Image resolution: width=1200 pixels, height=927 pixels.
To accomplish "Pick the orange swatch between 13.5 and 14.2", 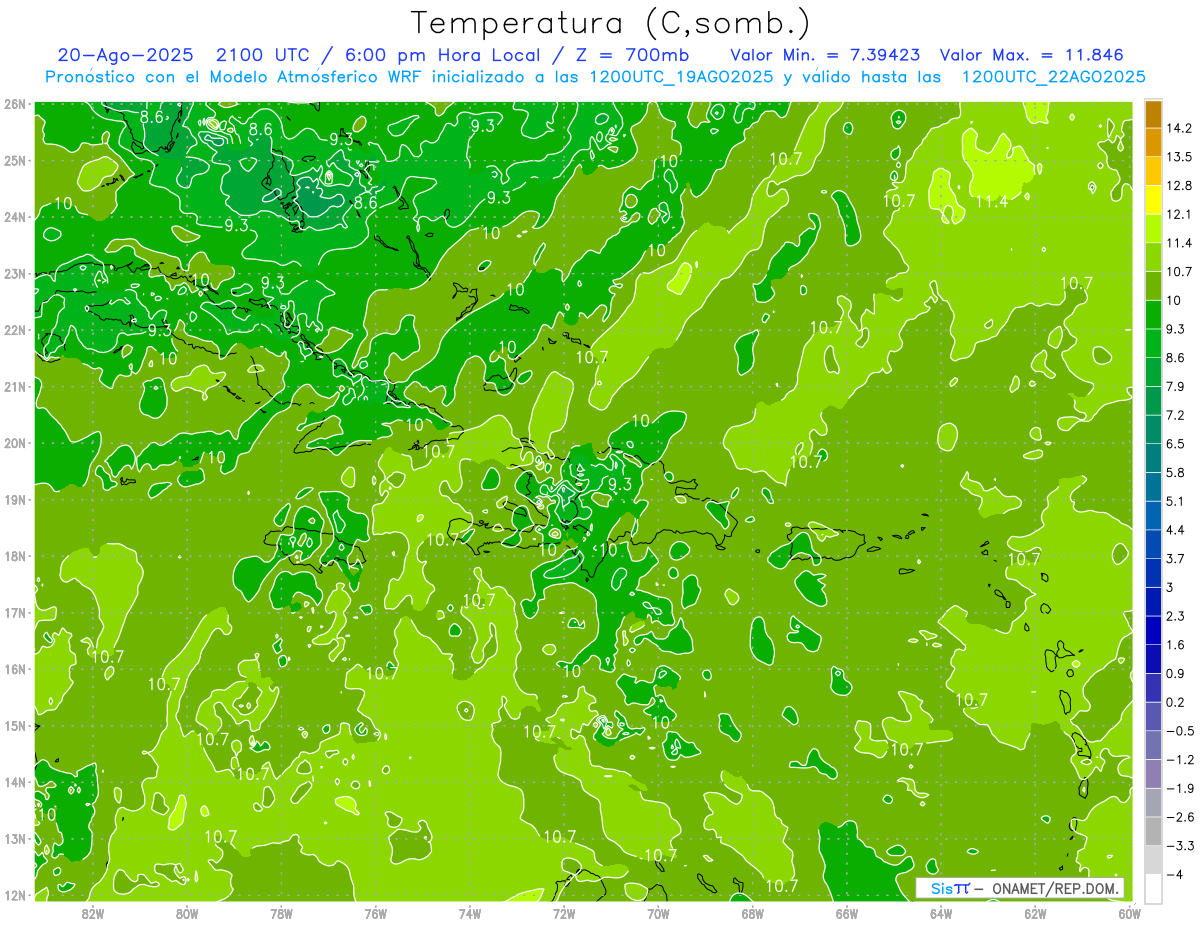I will point(1153,143).
